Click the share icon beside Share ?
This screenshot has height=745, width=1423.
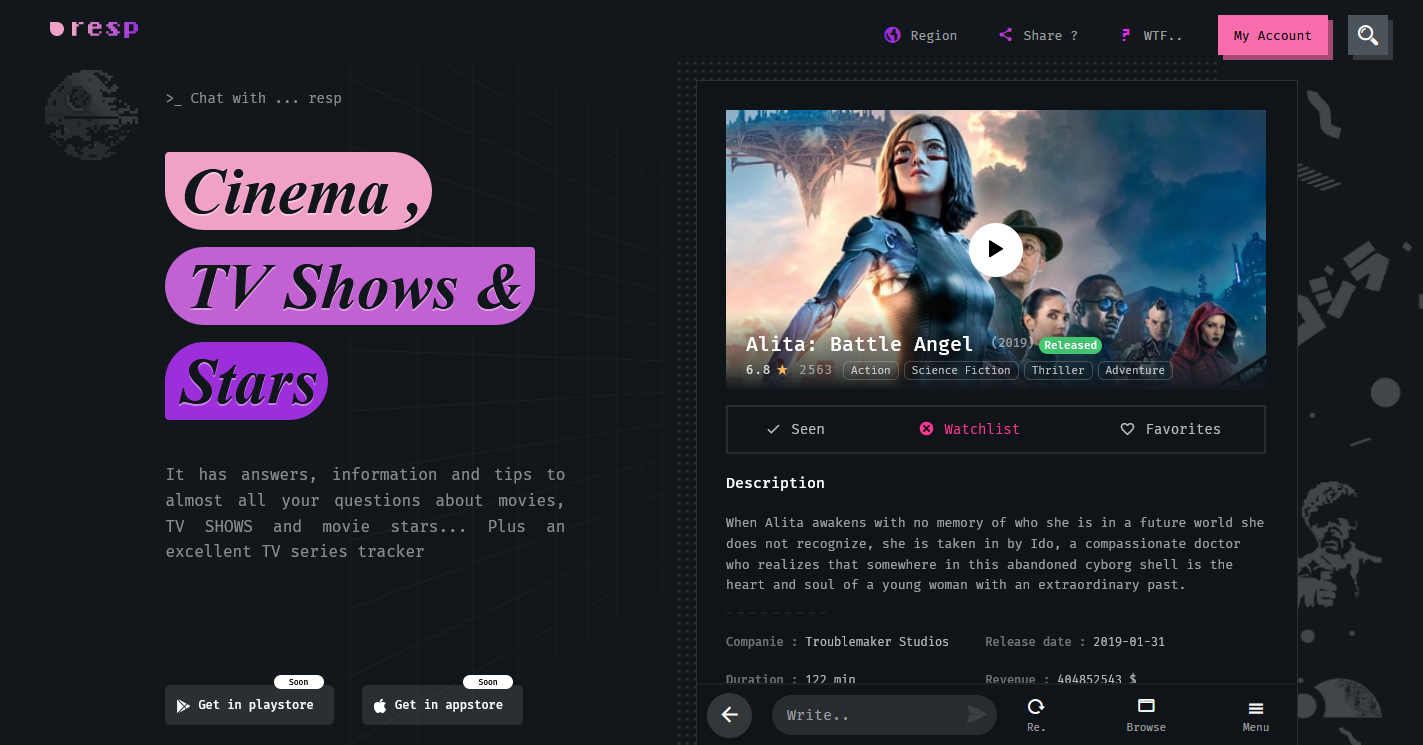1006,35
